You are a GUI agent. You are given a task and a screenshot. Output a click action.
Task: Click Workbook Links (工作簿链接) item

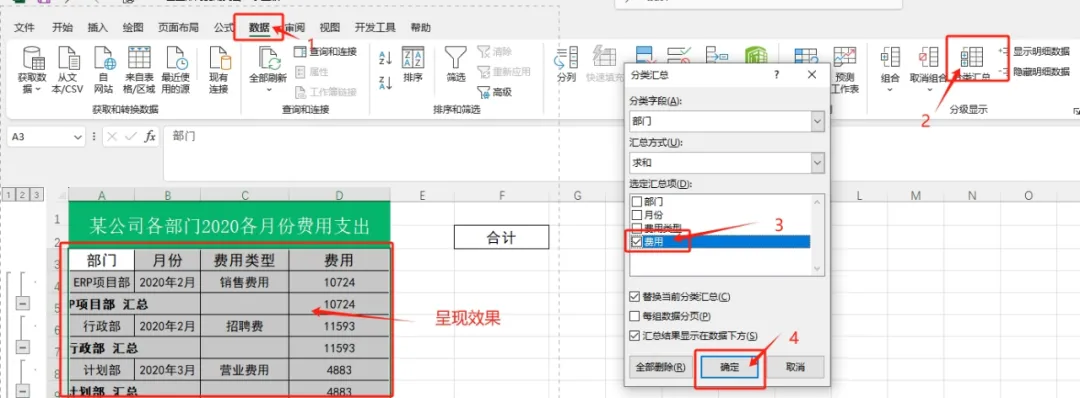(325, 92)
